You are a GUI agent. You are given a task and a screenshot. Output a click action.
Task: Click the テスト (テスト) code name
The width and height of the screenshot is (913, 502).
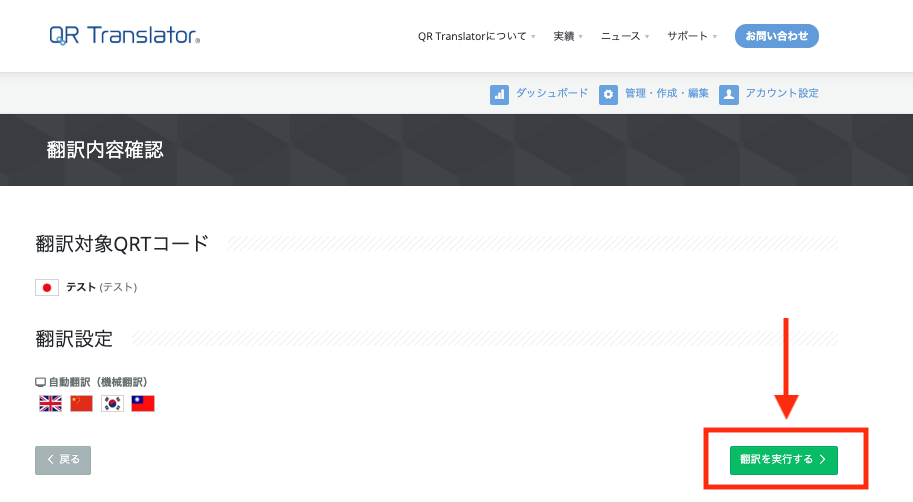coord(101,288)
